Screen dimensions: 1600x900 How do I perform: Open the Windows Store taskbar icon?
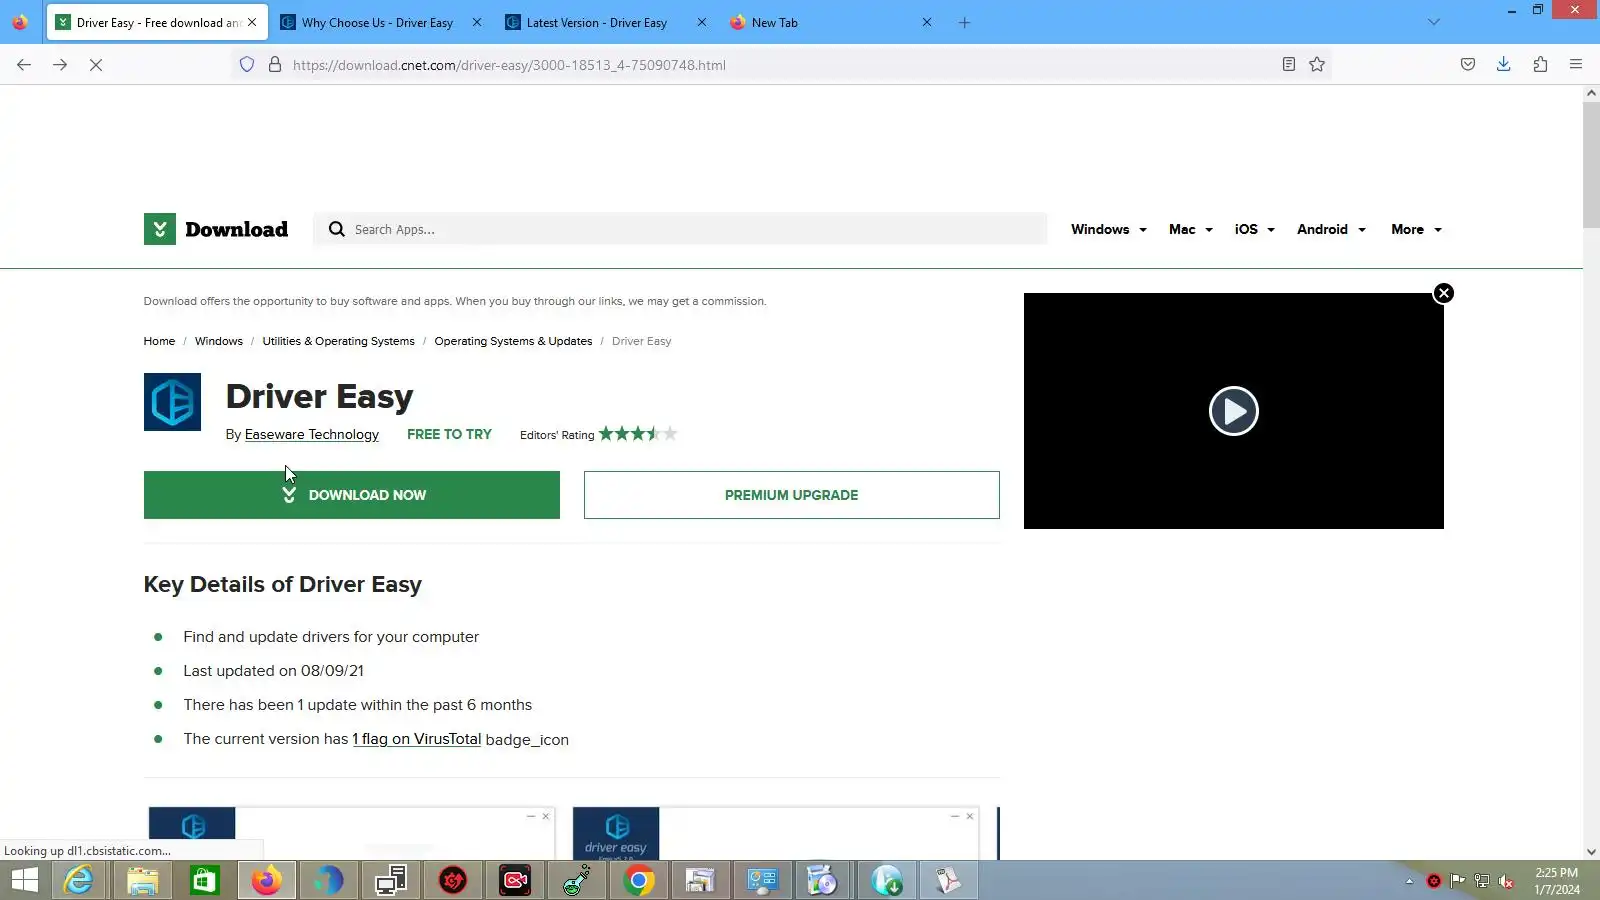(204, 881)
